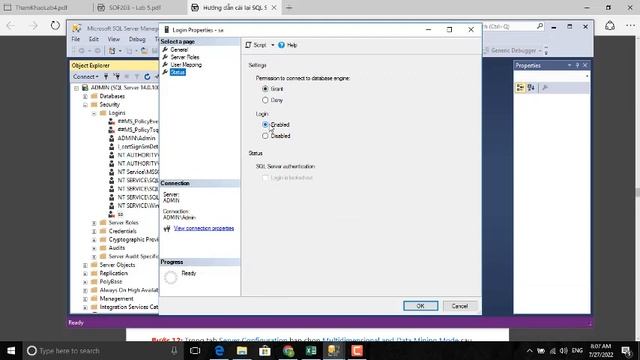Click pin icon on Properties panel

pyautogui.click(x=577, y=65)
